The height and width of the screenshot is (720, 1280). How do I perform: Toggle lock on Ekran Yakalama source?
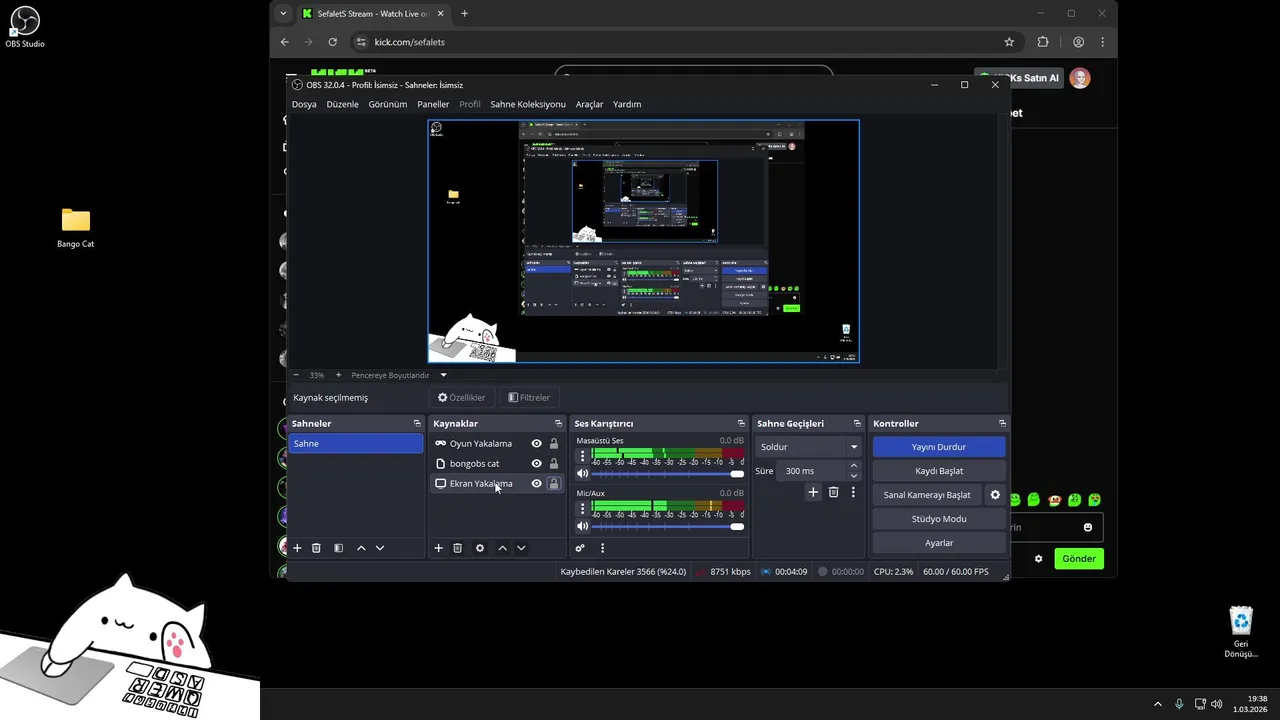(x=554, y=484)
